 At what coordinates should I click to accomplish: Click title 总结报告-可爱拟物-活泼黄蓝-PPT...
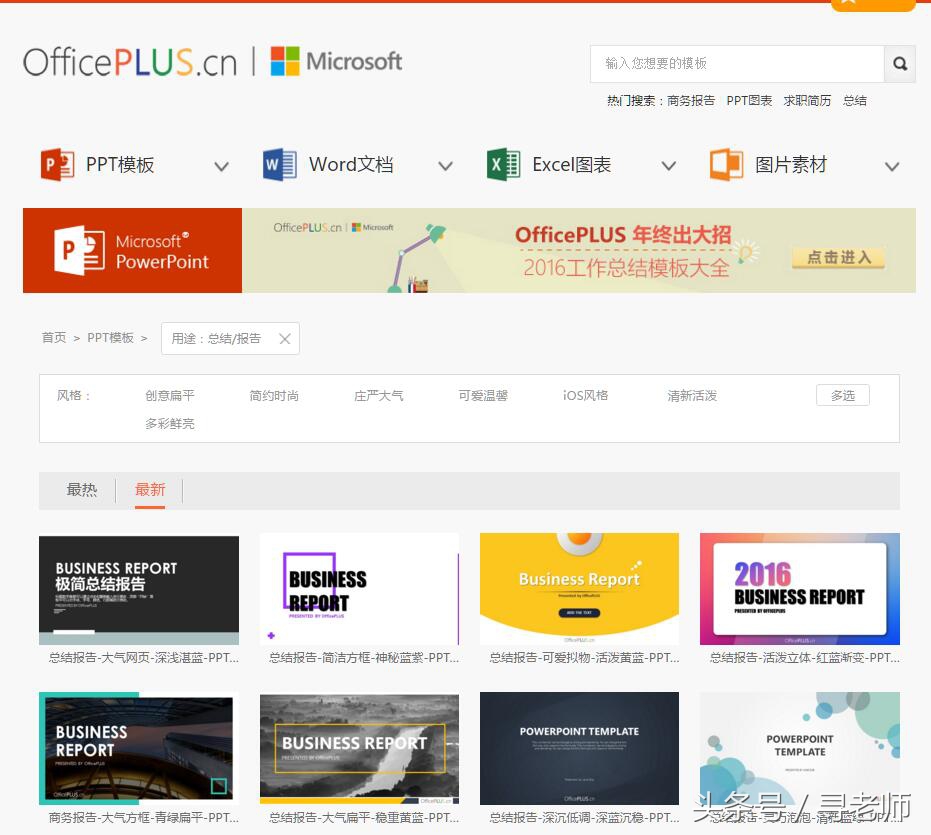(584, 658)
